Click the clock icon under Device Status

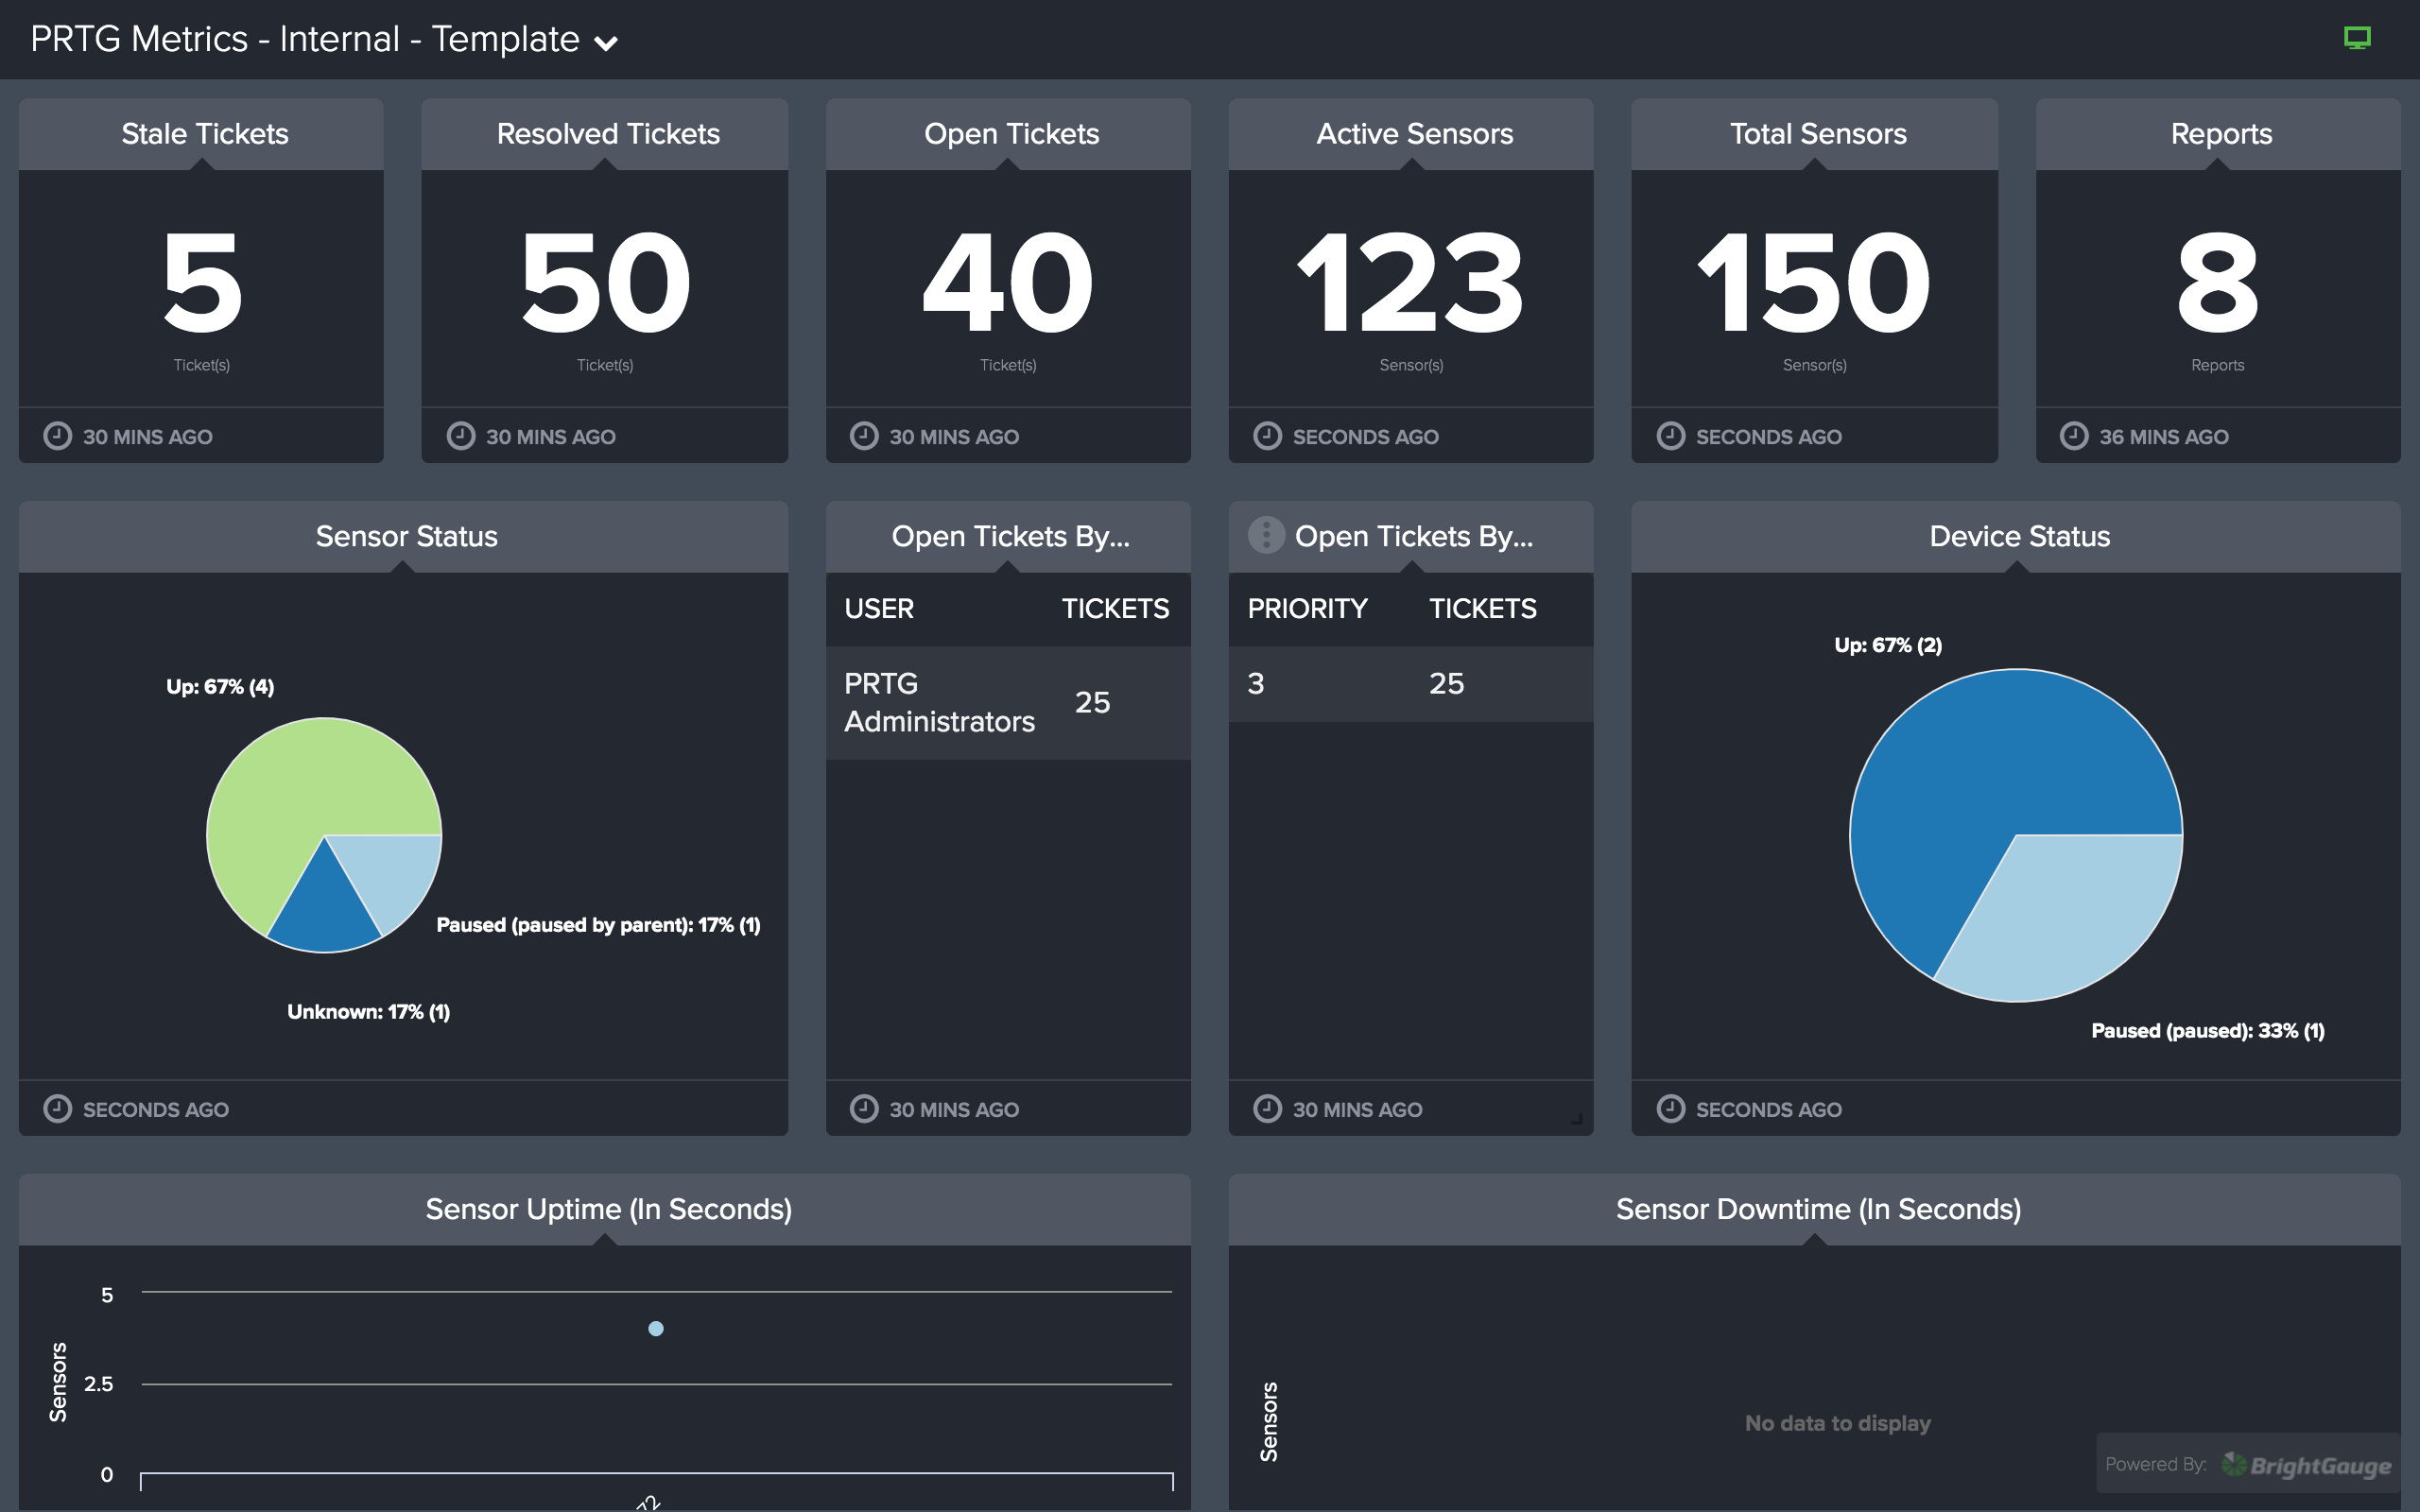[1671, 1109]
